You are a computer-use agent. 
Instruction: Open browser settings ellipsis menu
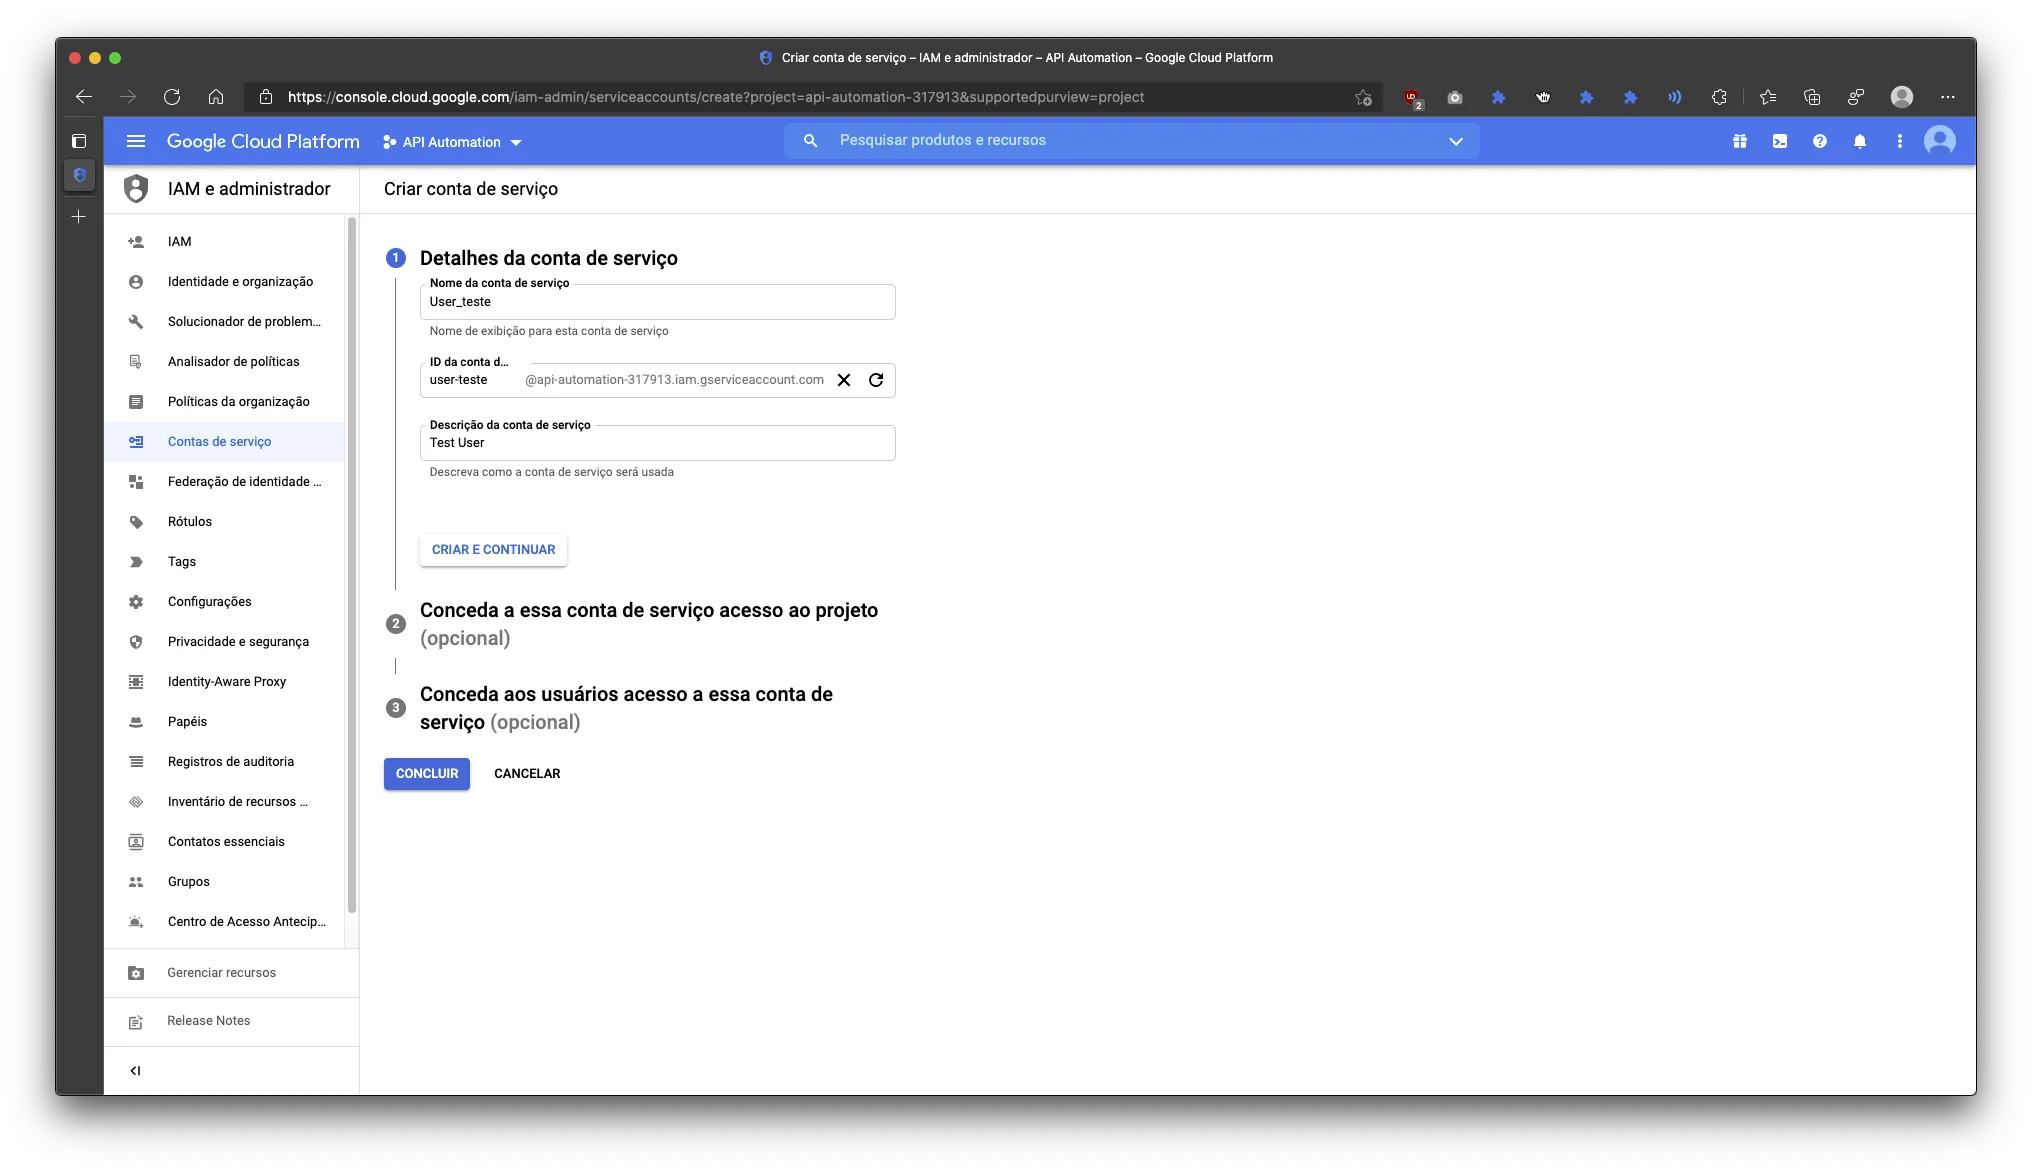coord(1948,97)
